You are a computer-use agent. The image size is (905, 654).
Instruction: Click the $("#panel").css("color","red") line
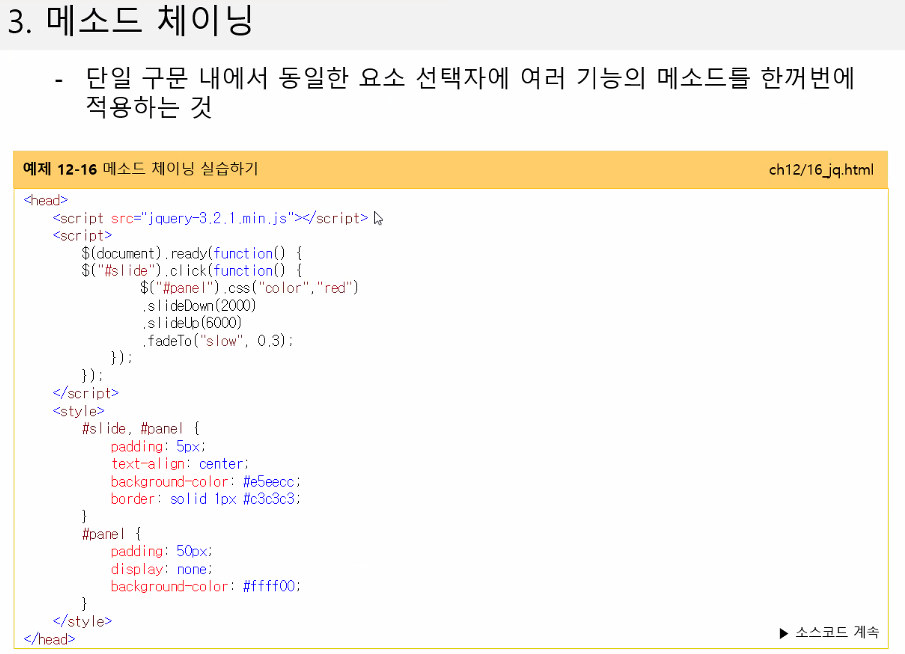point(249,288)
